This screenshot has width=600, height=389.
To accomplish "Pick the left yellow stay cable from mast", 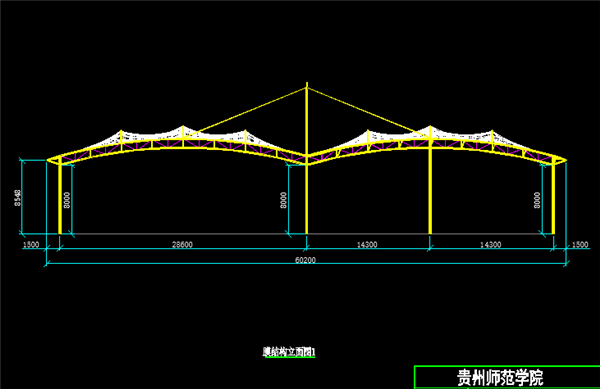I will 245,113.
